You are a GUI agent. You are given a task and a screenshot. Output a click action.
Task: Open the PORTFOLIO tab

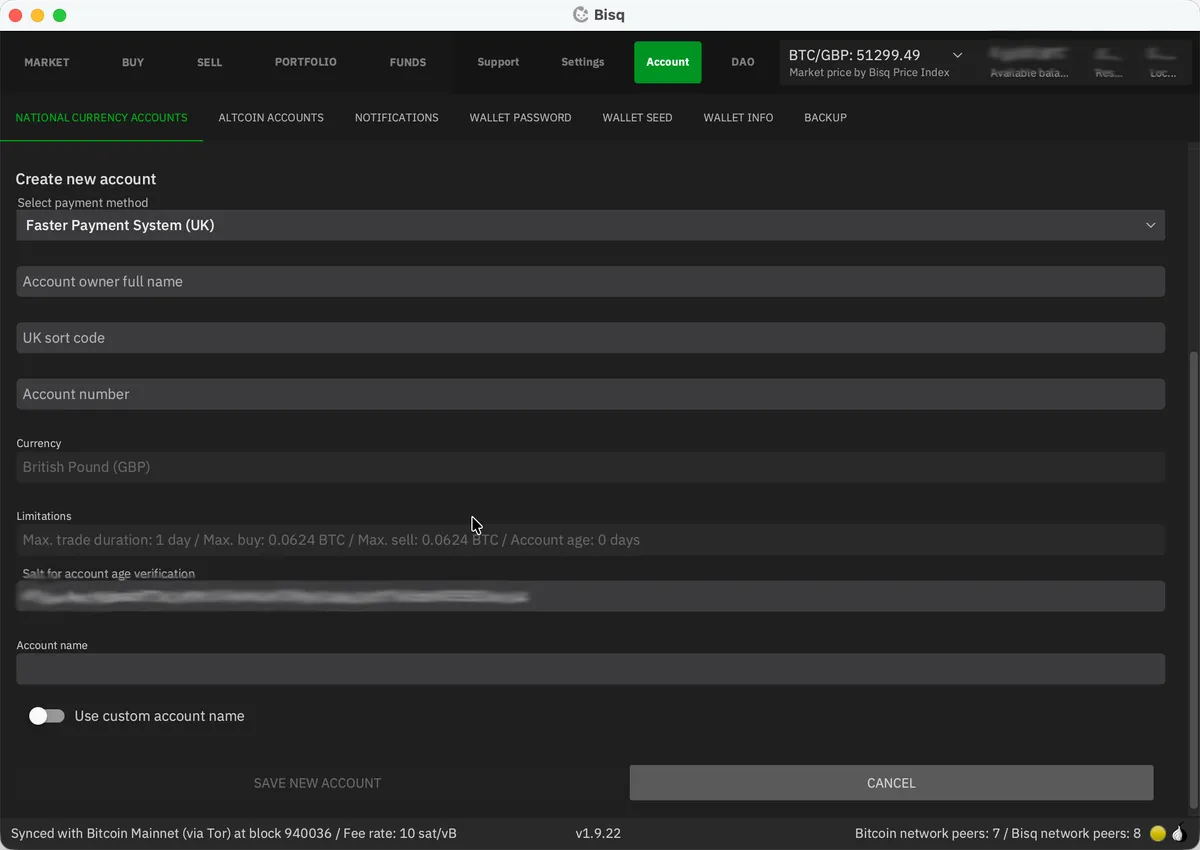305,62
